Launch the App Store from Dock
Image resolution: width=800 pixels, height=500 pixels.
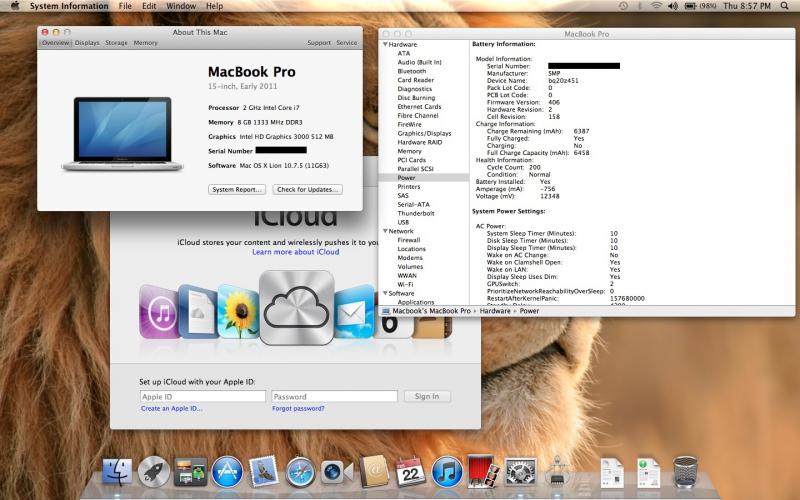[x=228, y=471]
